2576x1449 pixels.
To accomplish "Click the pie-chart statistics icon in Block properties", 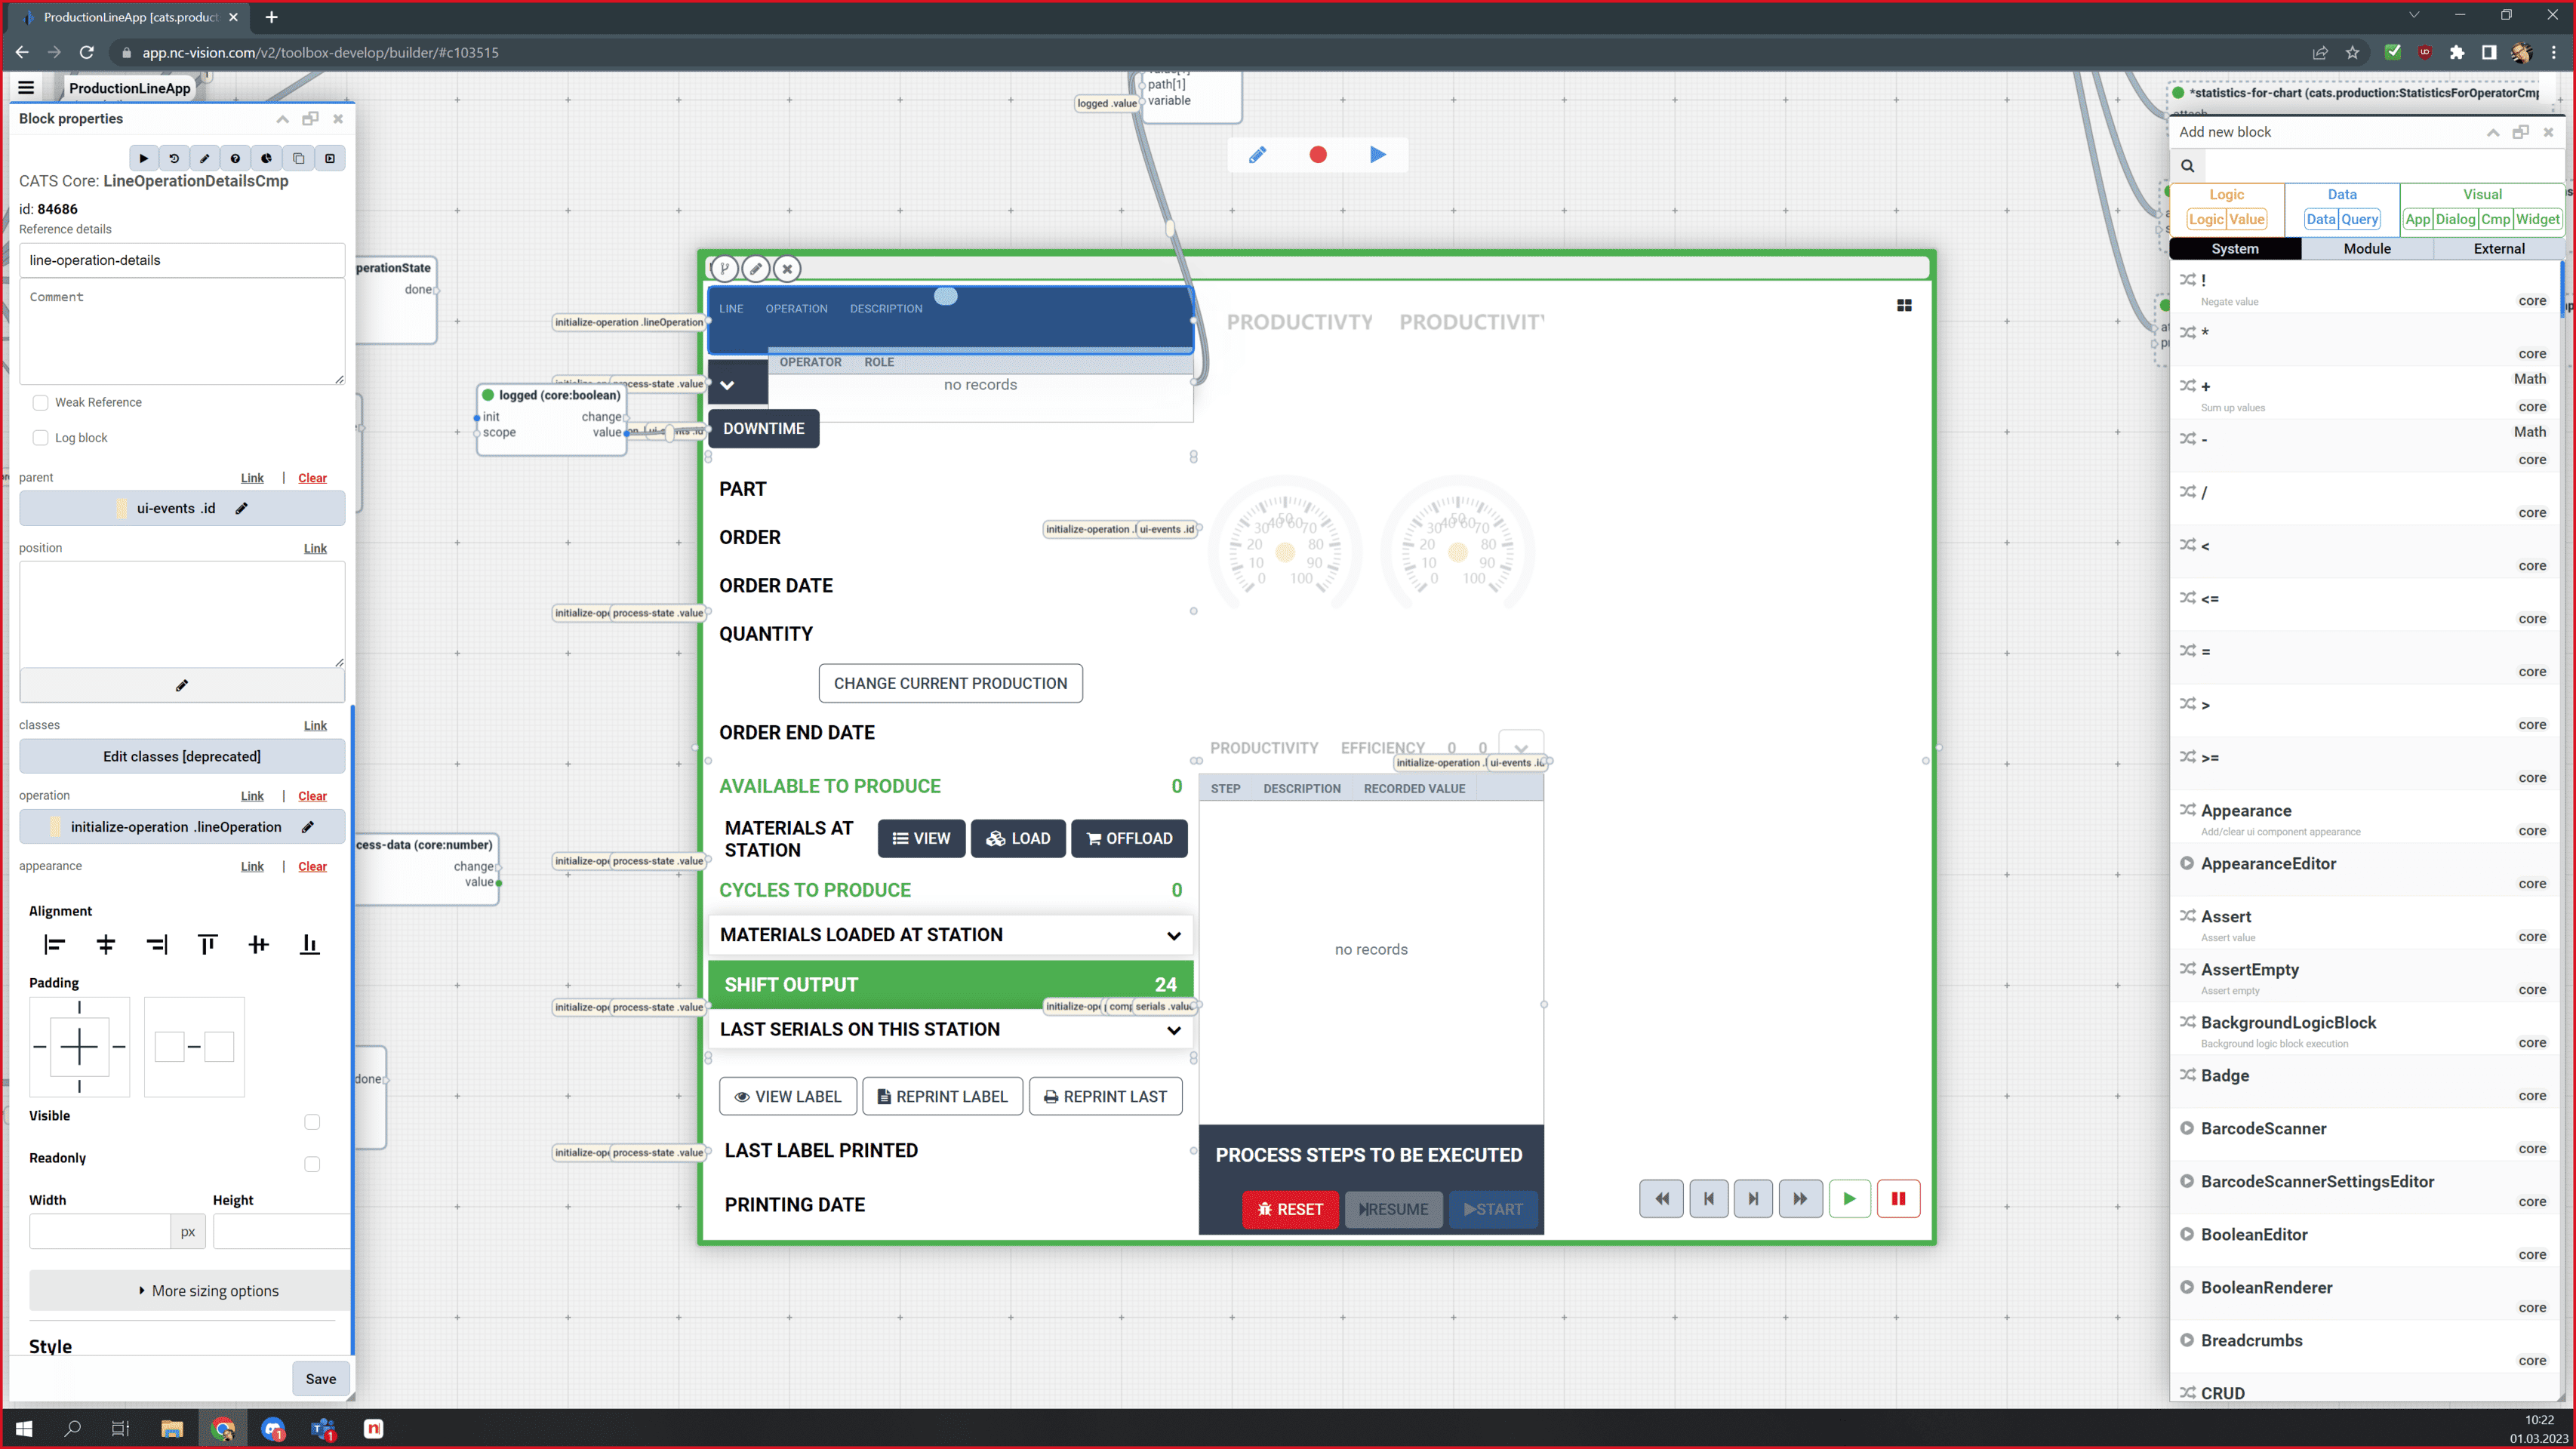I will tap(267, 158).
